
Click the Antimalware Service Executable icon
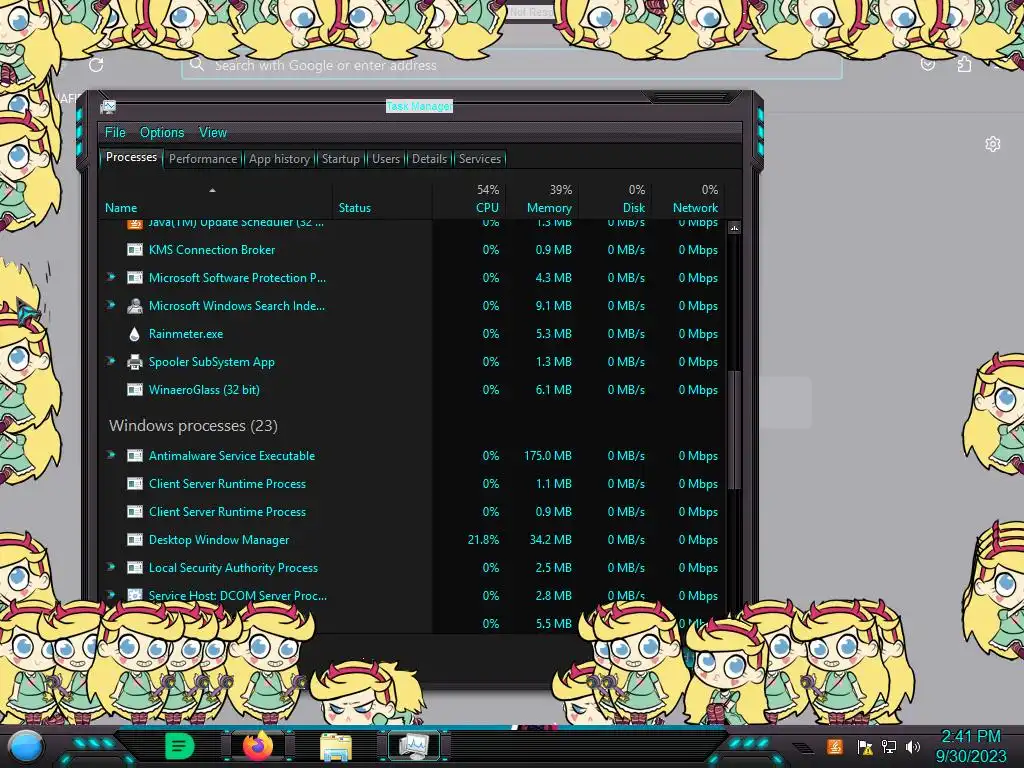click(x=135, y=456)
